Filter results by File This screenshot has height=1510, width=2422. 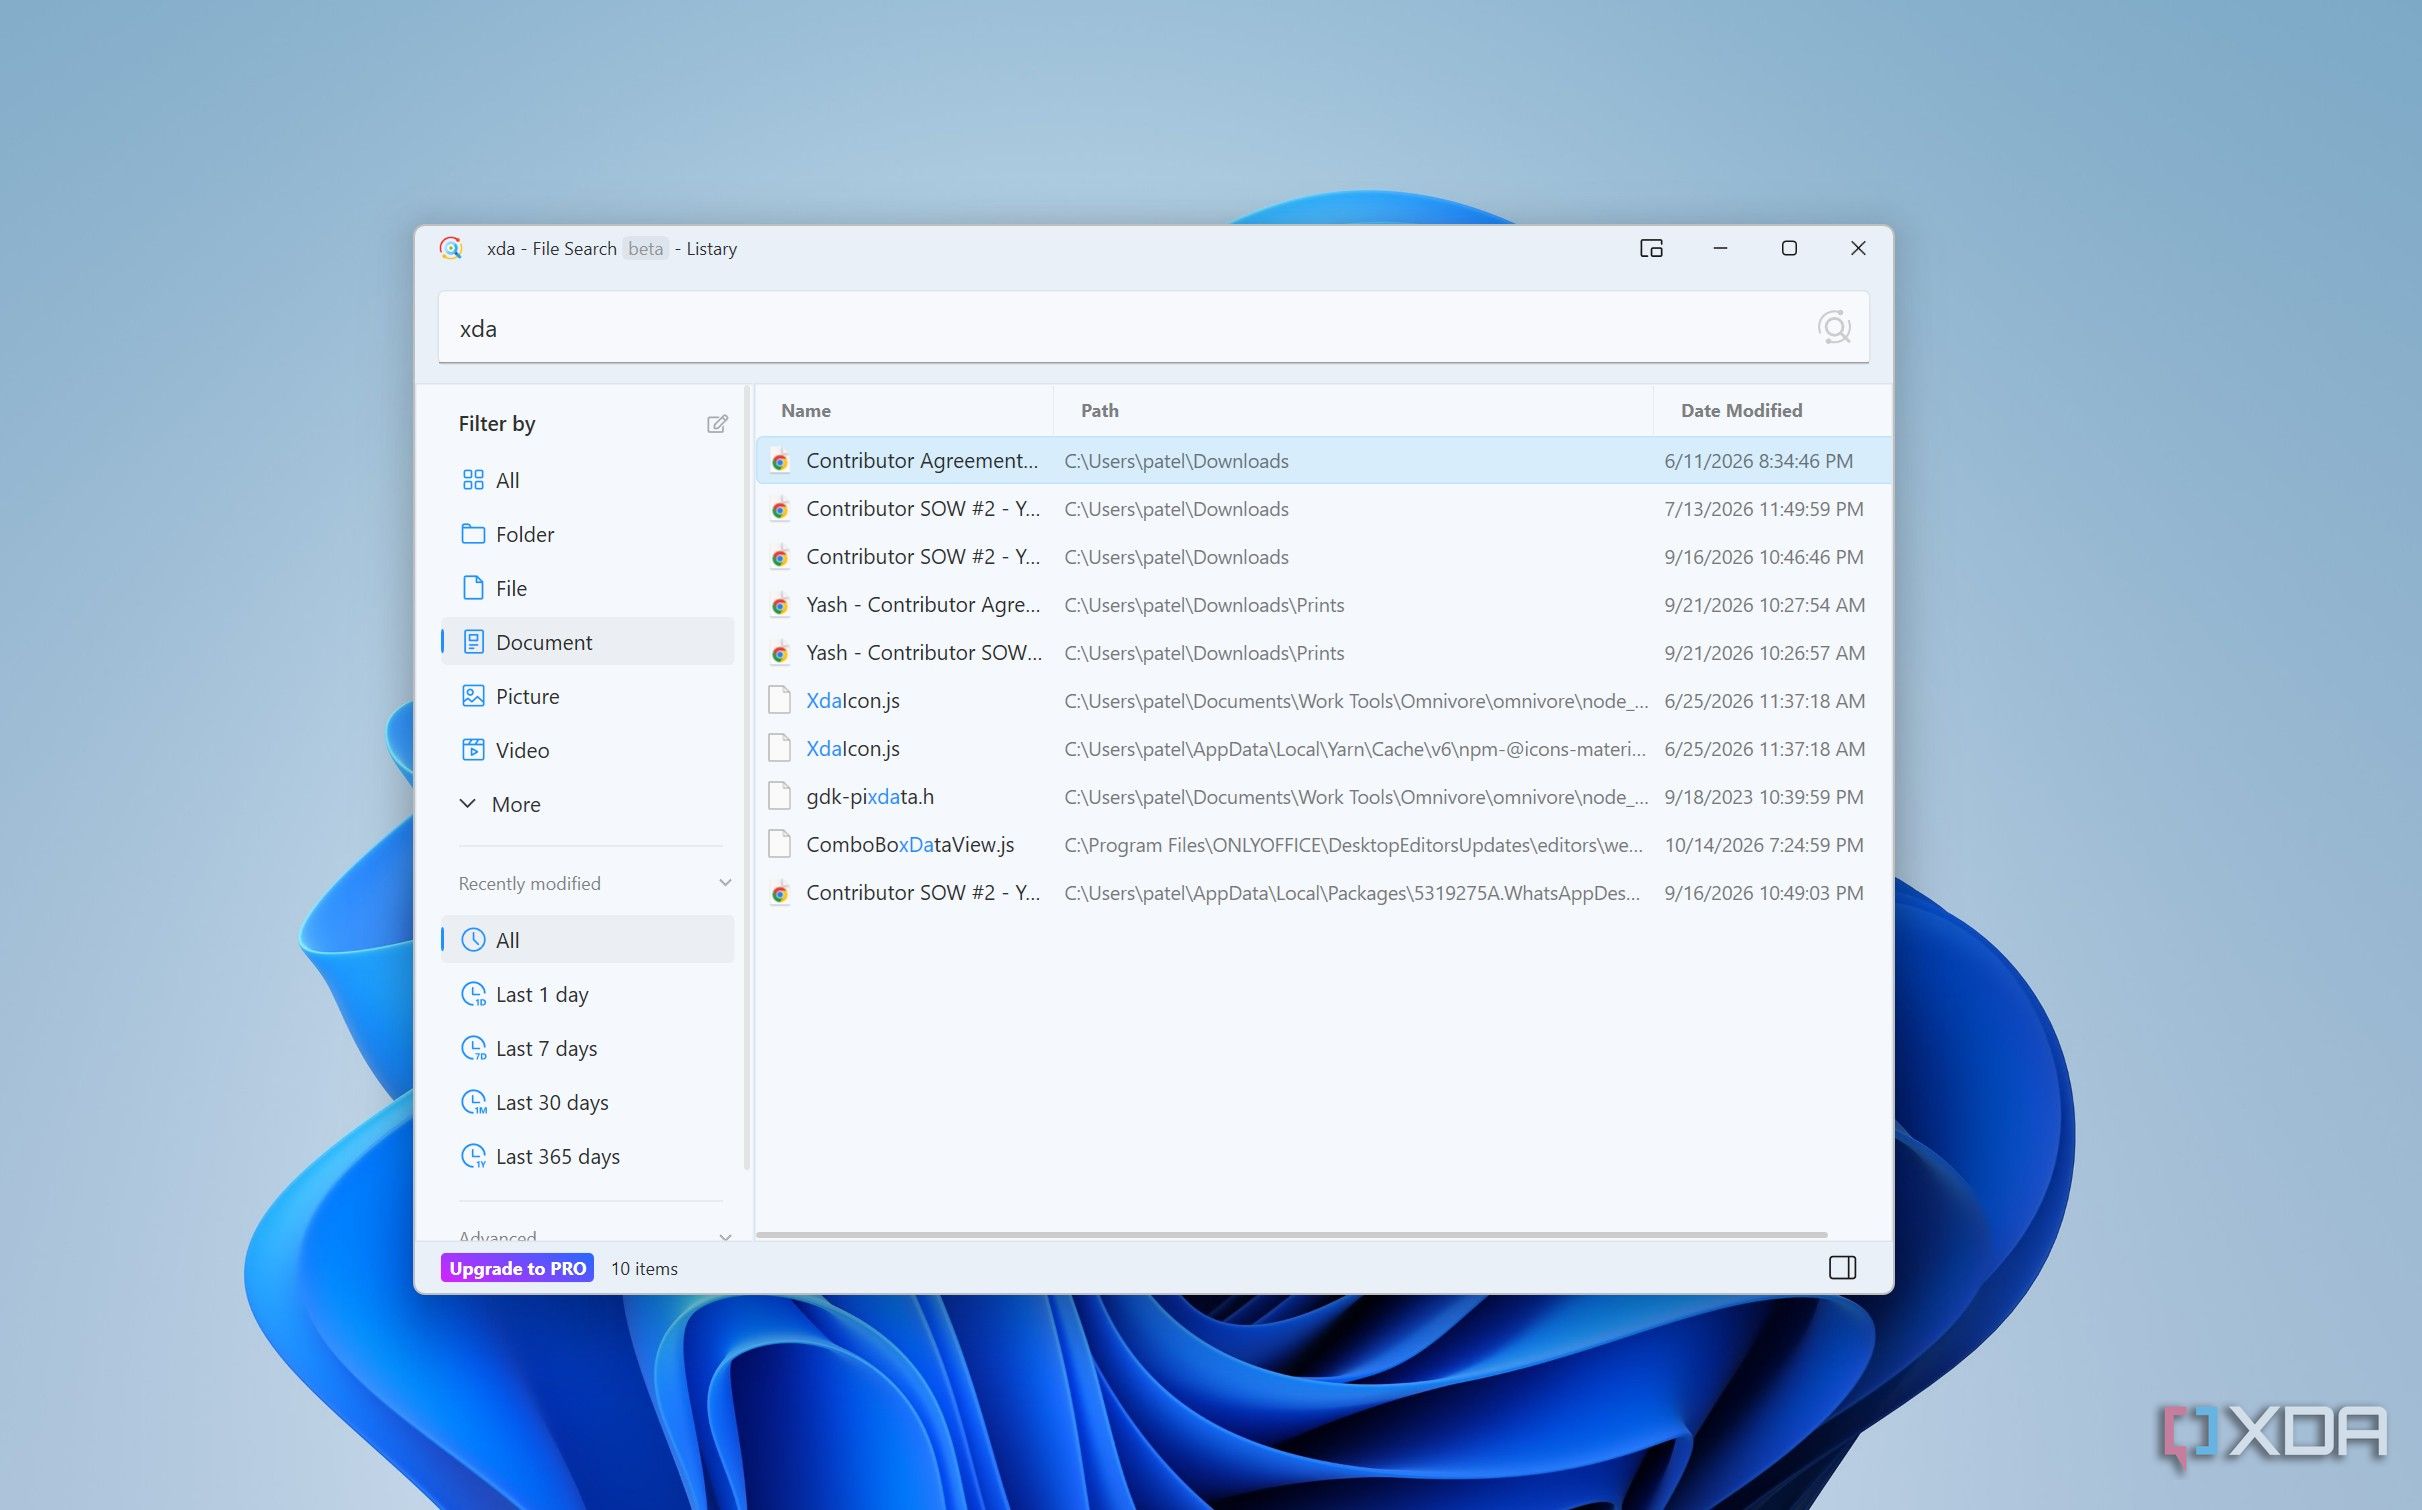(588, 588)
